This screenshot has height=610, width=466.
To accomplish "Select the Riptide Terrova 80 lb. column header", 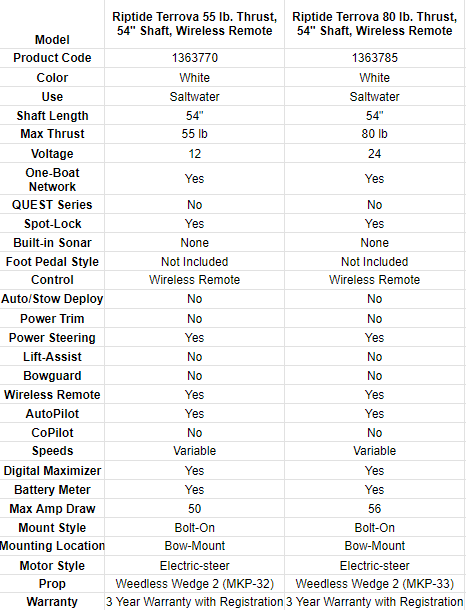I will (x=375, y=24).
